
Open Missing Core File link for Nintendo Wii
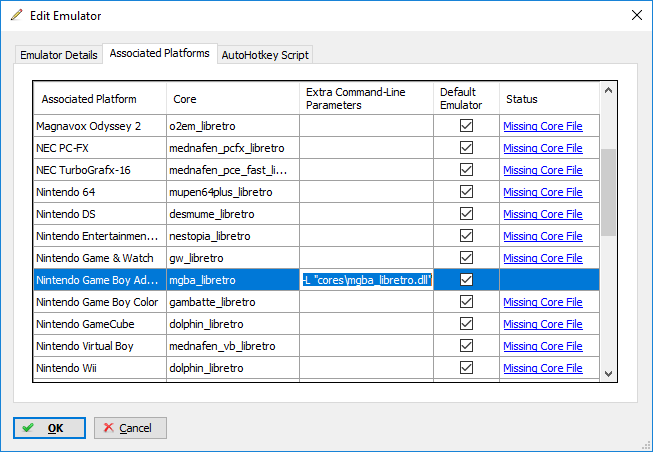(543, 368)
